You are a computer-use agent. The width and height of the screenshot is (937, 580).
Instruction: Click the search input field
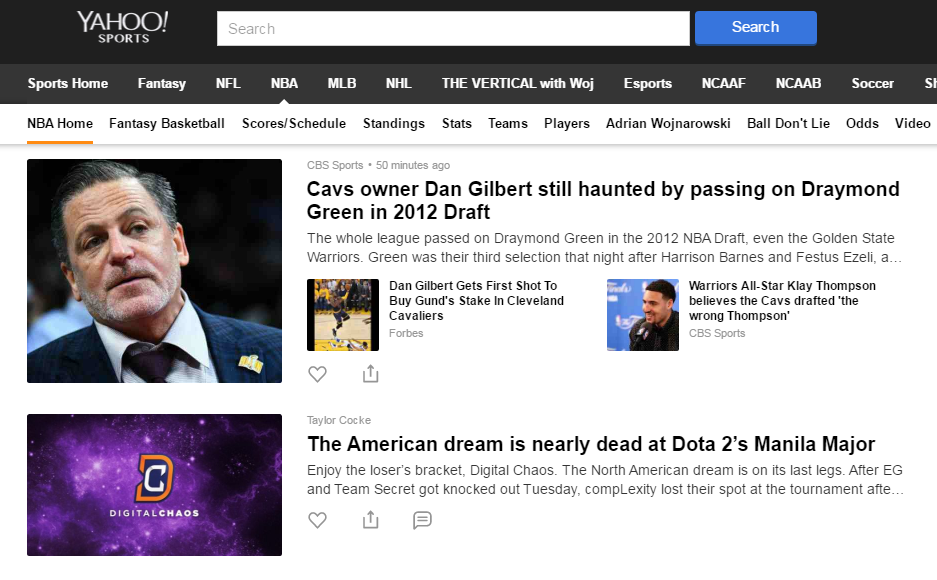point(453,29)
